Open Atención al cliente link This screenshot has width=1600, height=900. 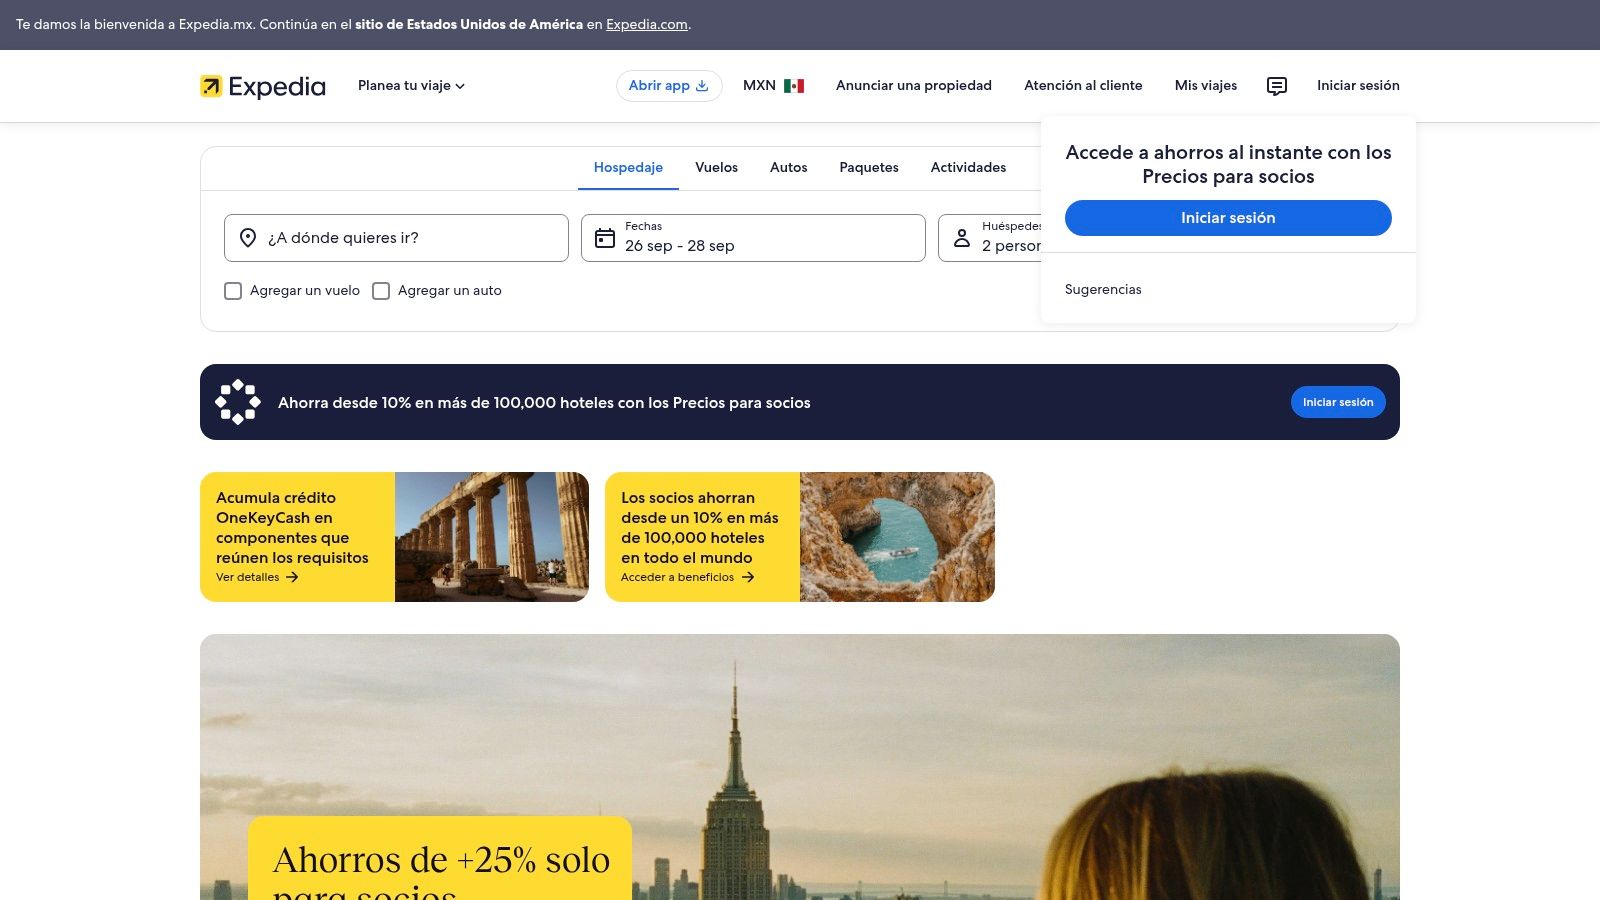[1083, 86]
